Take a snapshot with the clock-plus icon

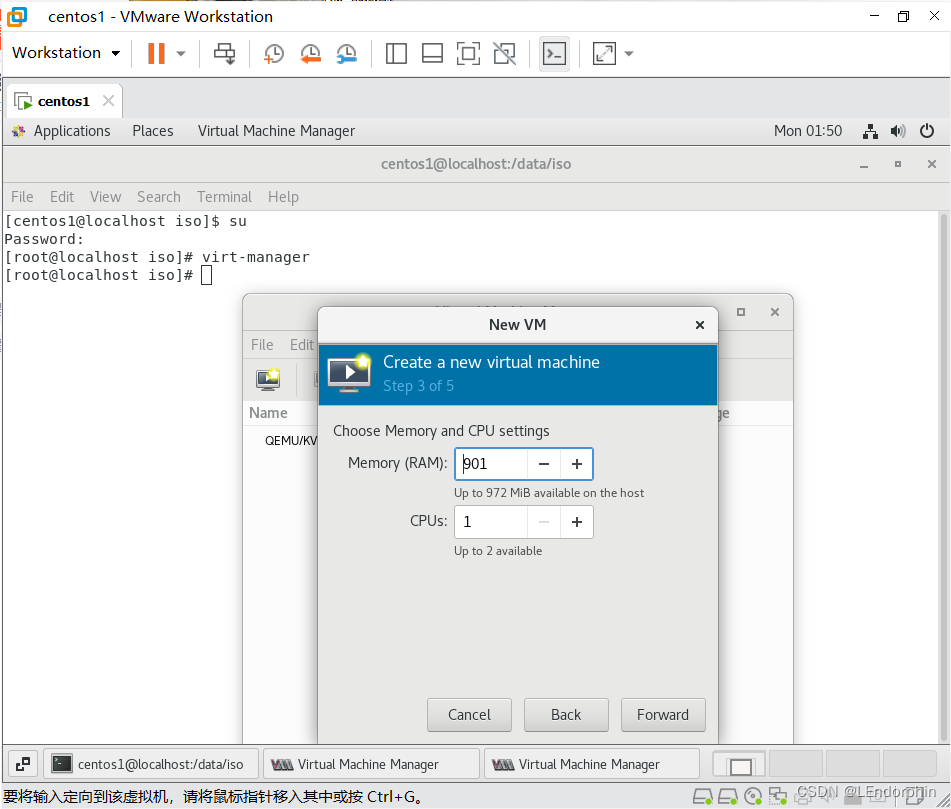(x=274, y=53)
